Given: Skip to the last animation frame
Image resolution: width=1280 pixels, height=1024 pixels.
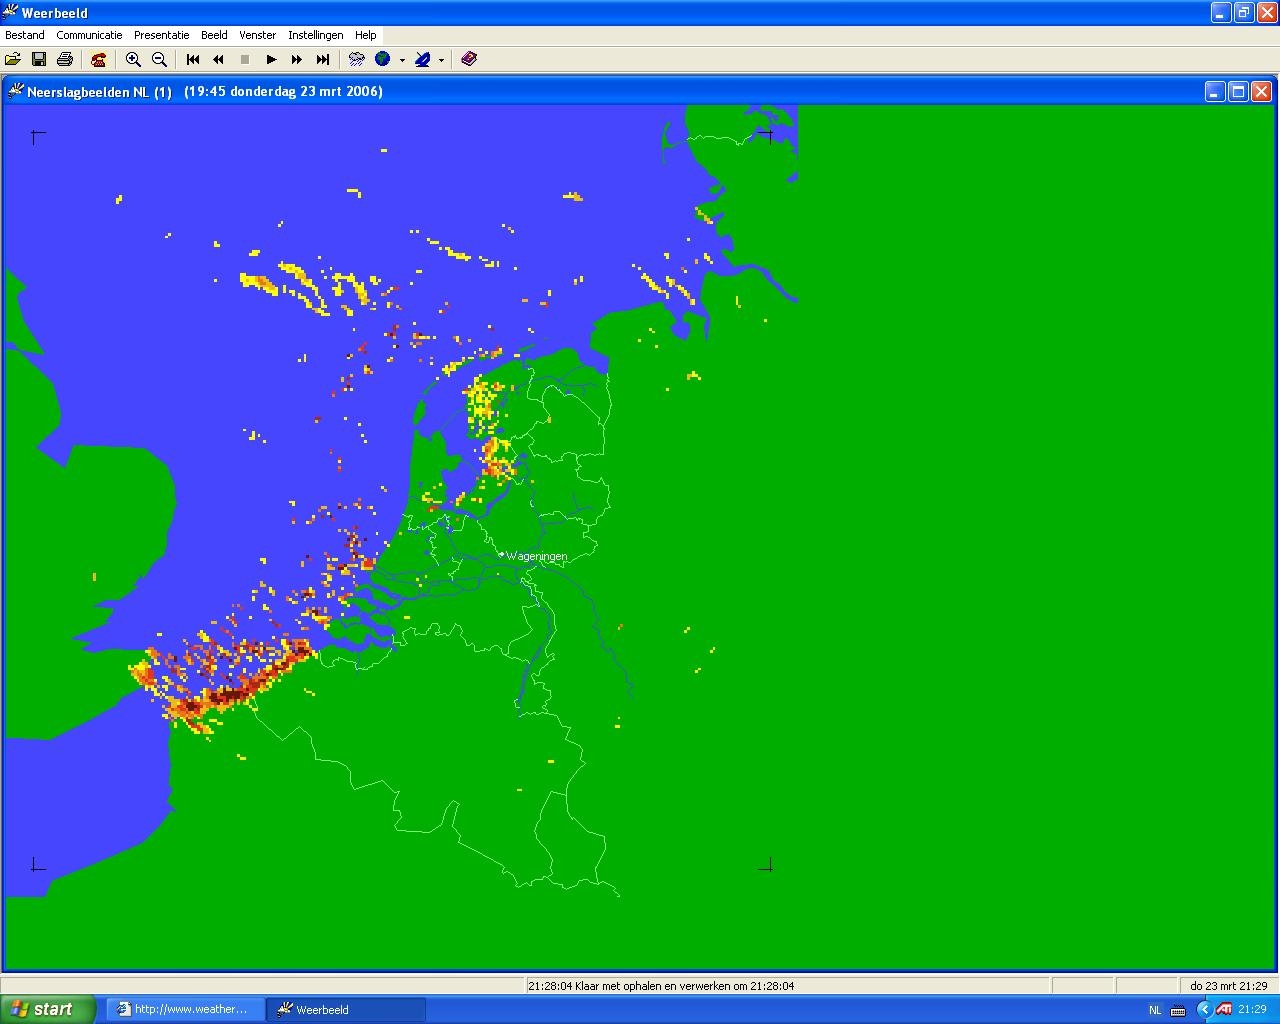Looking at the screenshot, I should click(323, 59).
